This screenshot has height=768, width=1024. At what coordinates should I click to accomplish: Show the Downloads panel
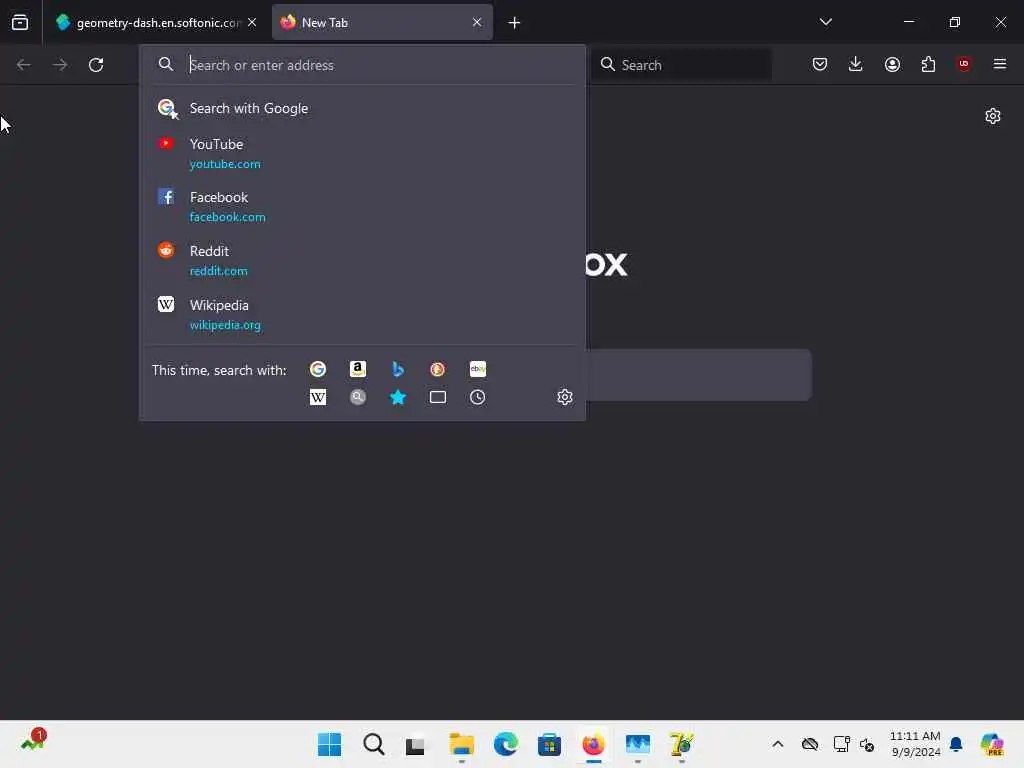[856, 64]
